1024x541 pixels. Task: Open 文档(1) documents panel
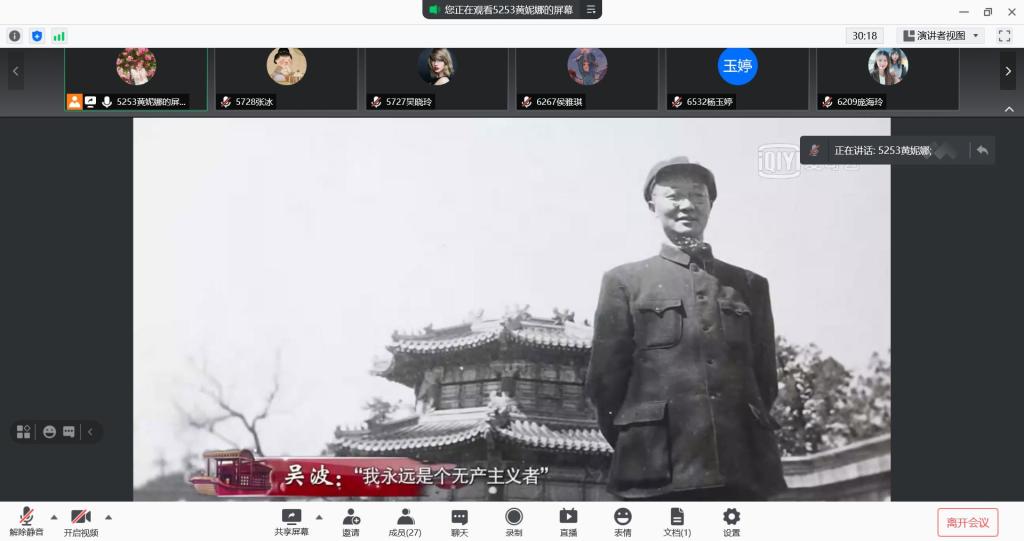(x=677, y=521)
